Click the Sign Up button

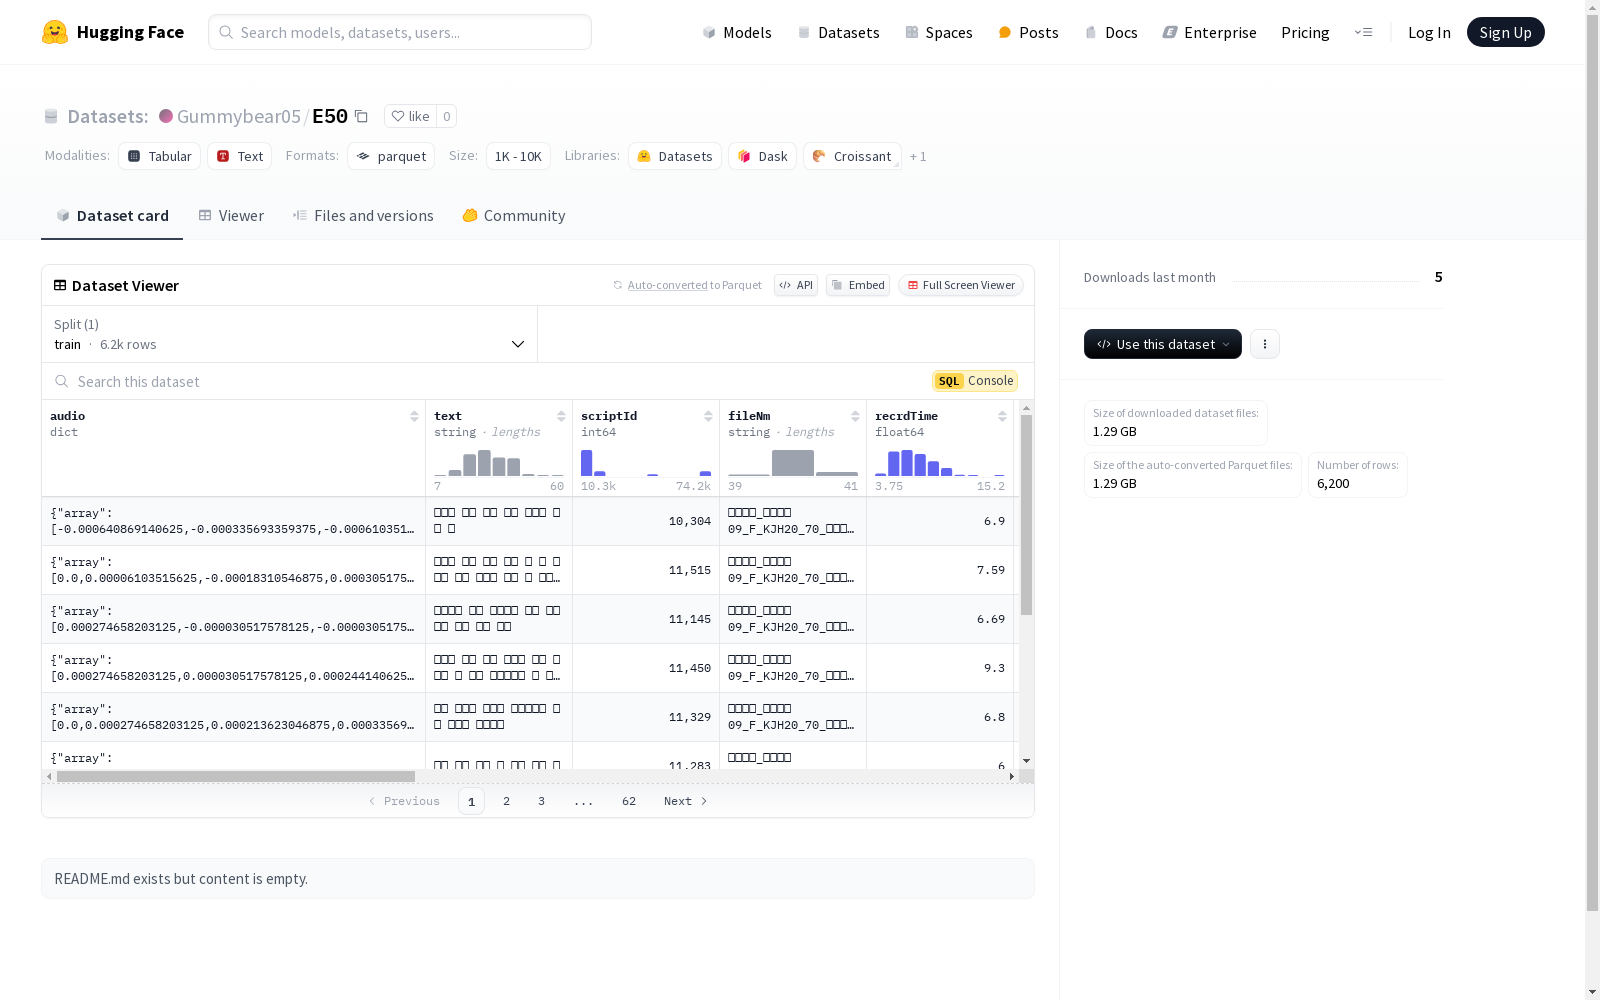coord(1506,32)
